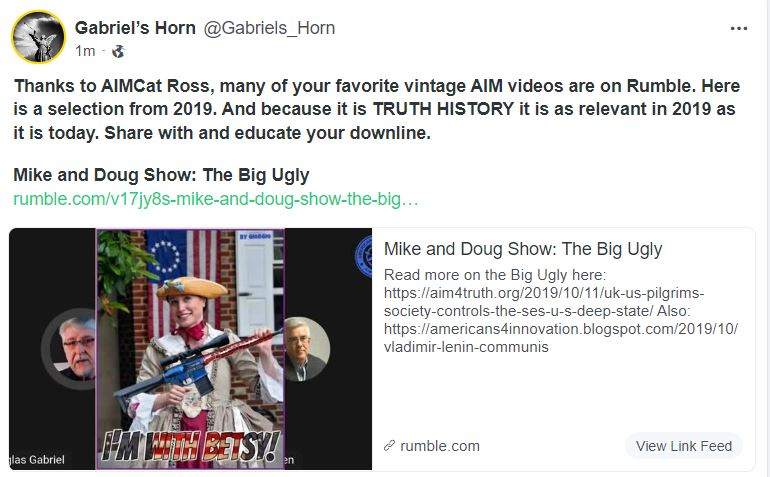Click the @Gabriels_Horn handle
The height and width of the screenshot is (477, 770).
(269, 28)
